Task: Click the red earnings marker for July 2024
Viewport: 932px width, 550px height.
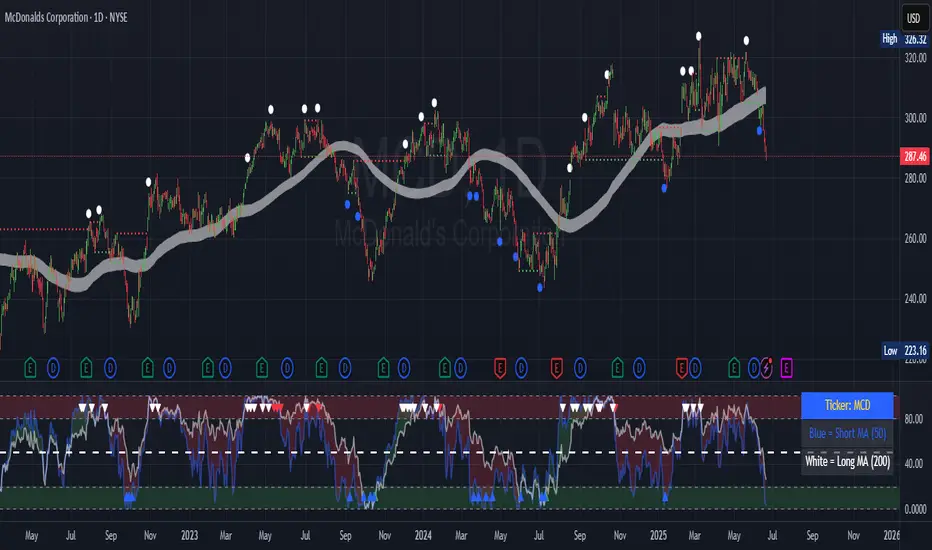Action: pos(556,369)
